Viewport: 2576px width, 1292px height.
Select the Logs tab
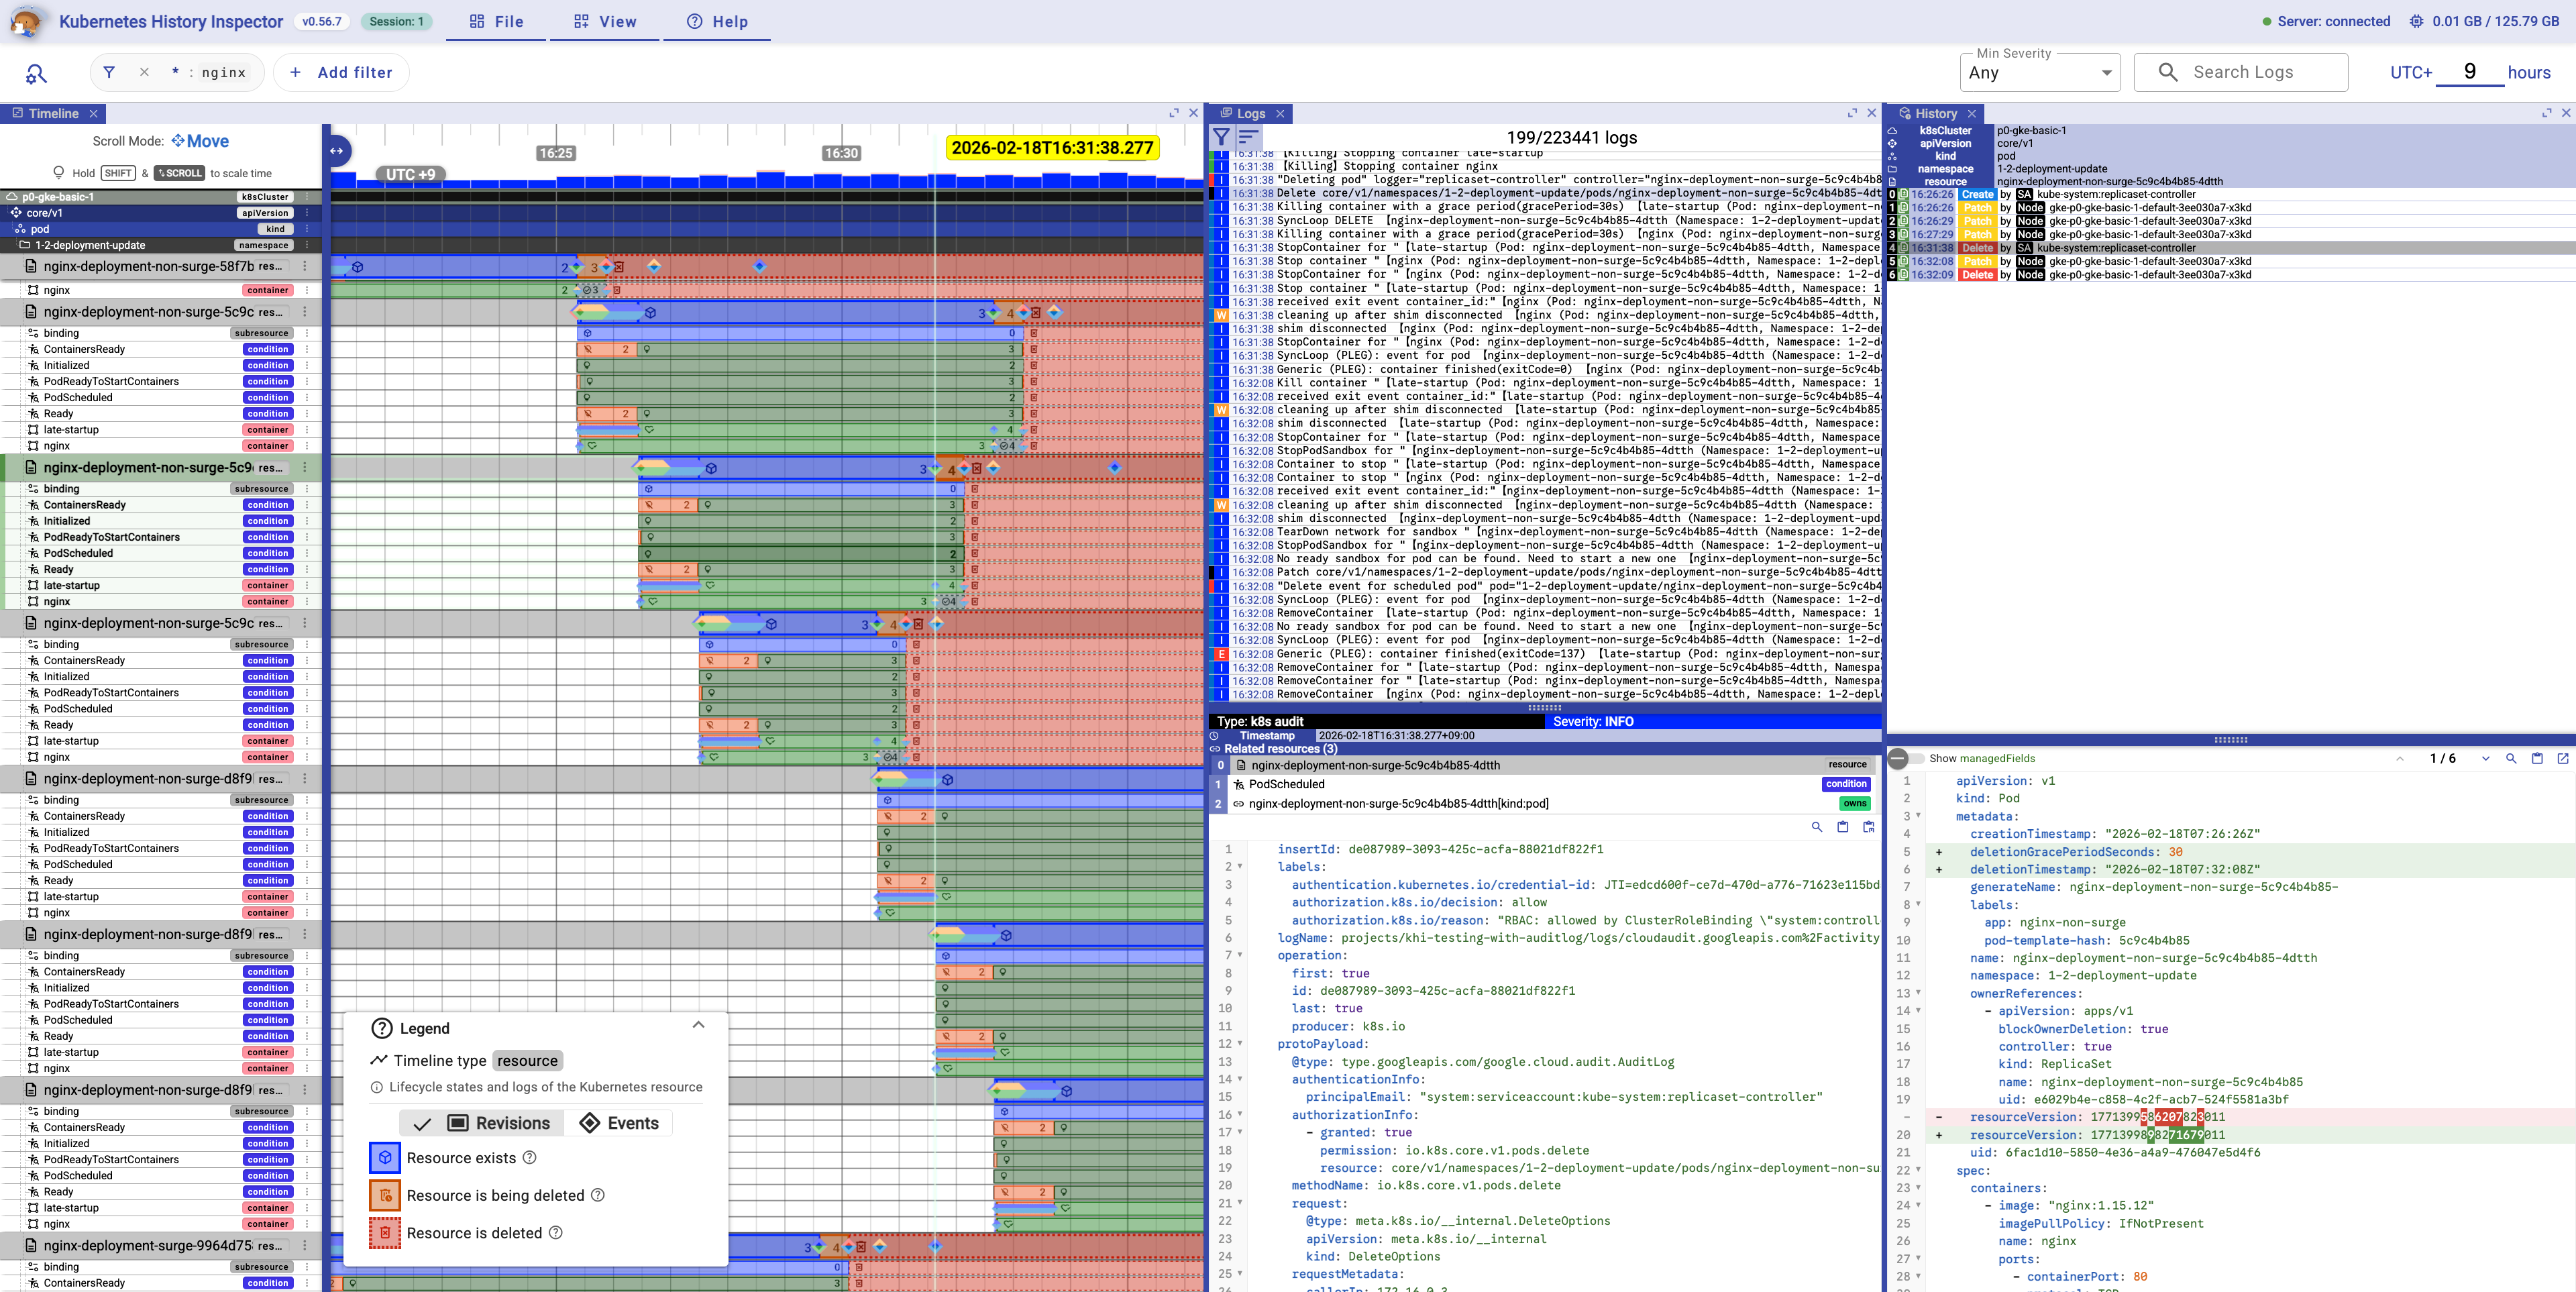(x=1249, y=113)
